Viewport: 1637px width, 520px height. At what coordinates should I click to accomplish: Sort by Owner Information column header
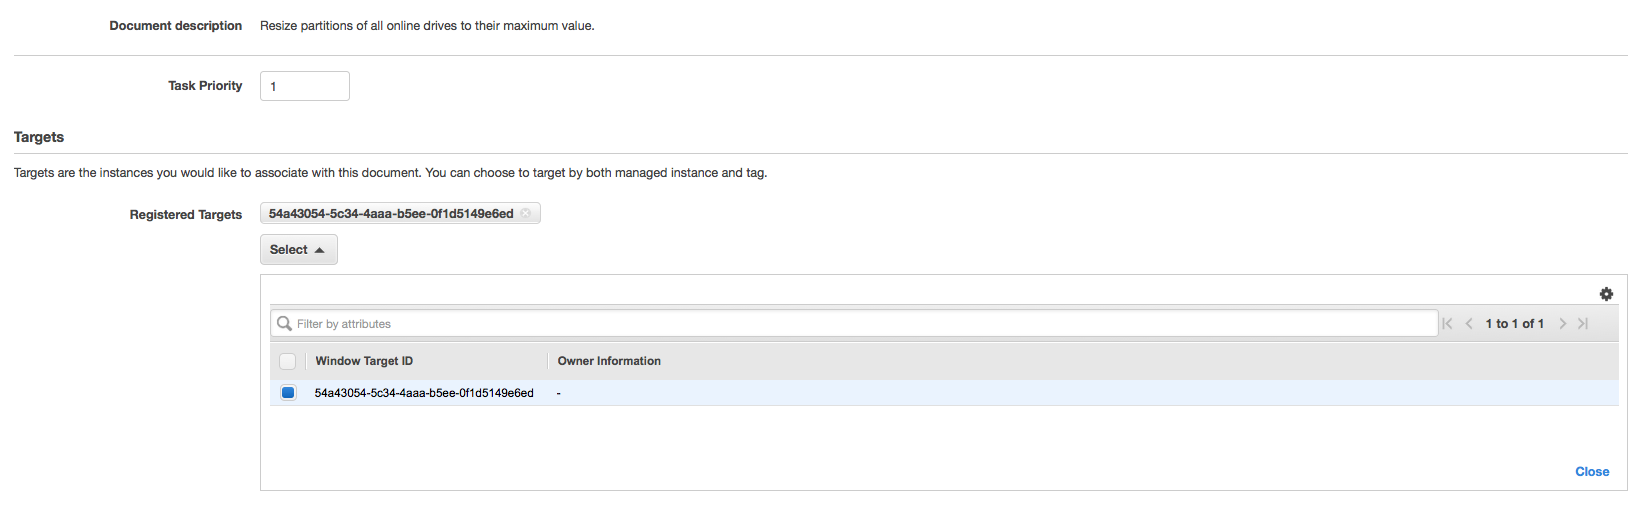(x=609, y=361)
